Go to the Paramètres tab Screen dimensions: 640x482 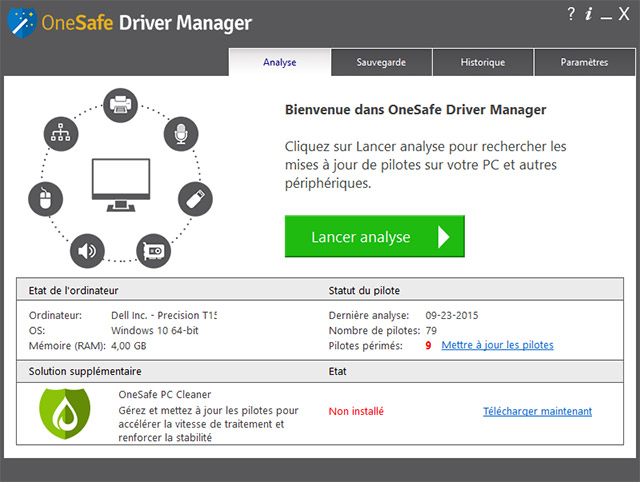coord(584,62)
